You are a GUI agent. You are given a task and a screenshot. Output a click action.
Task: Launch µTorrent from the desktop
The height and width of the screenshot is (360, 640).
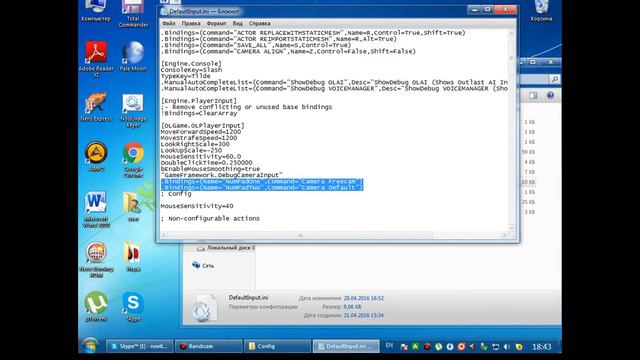click(96, 306)
